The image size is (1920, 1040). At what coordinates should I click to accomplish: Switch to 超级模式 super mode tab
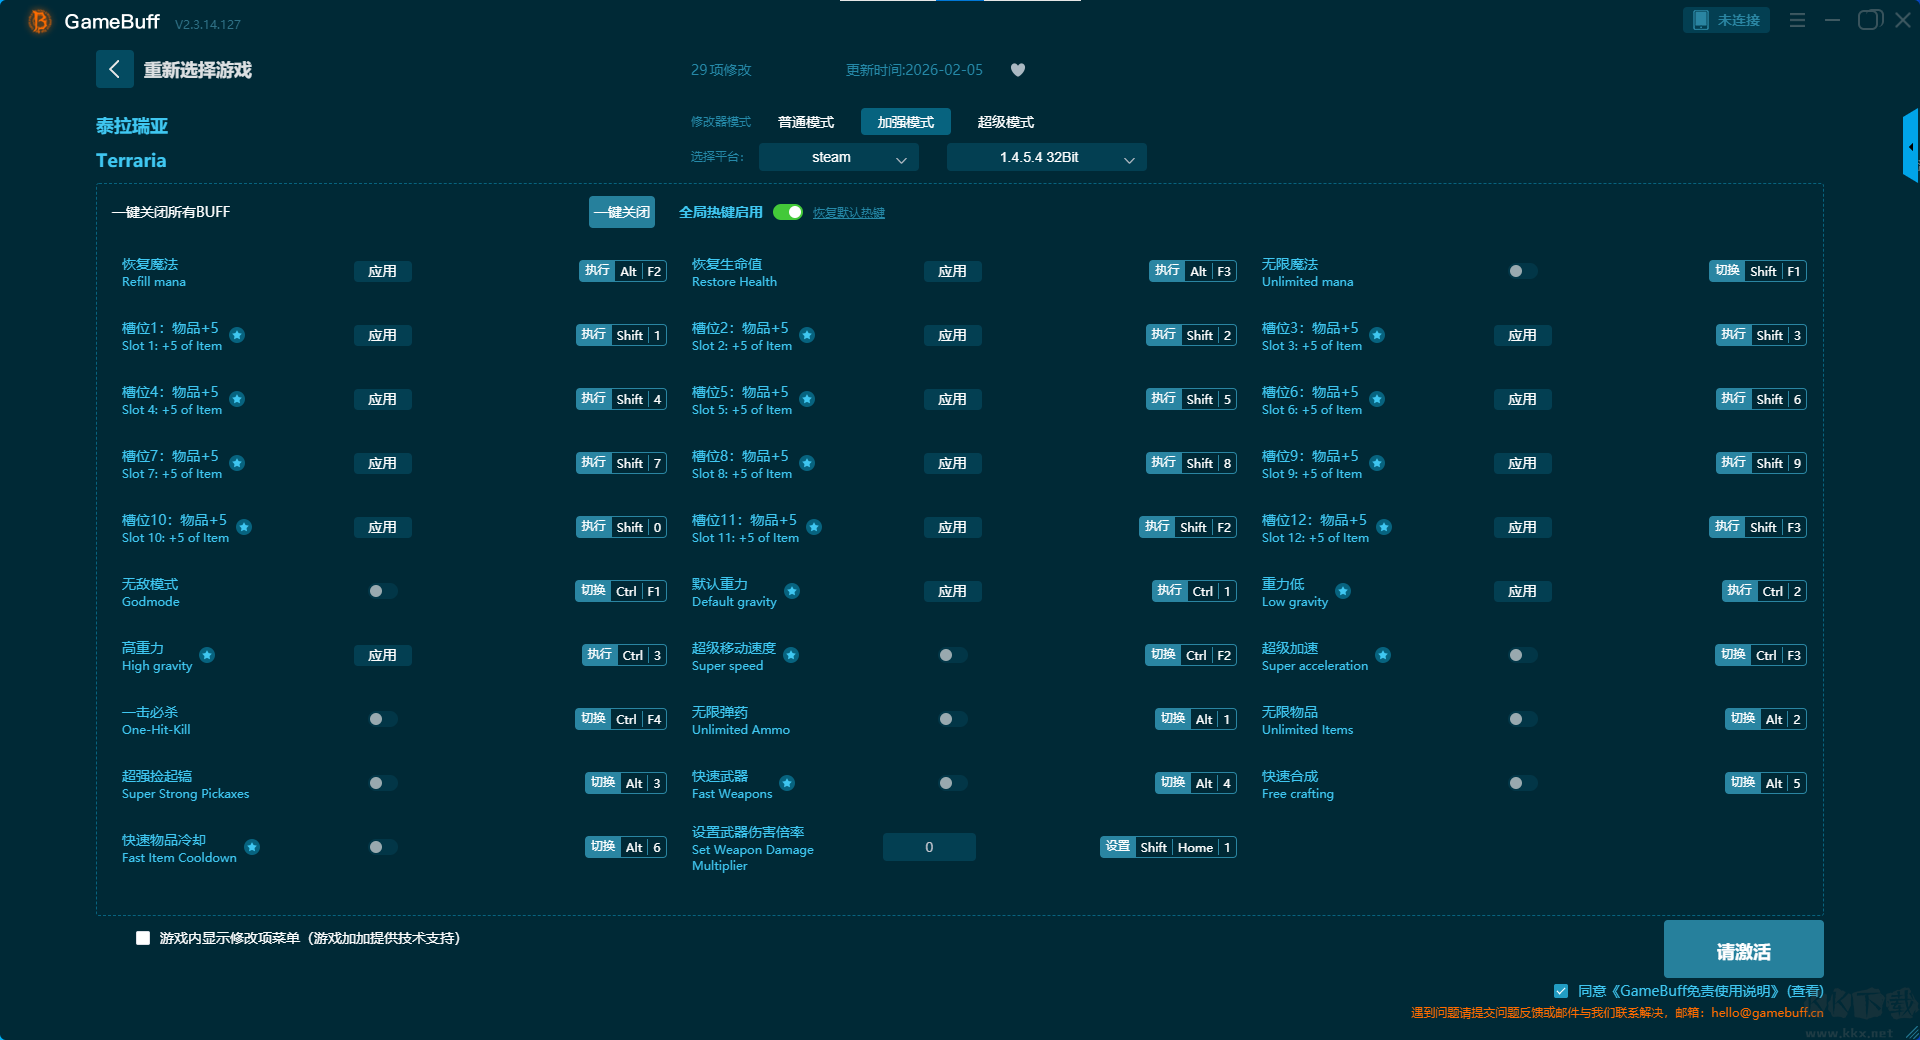(x=1005, y=122)
